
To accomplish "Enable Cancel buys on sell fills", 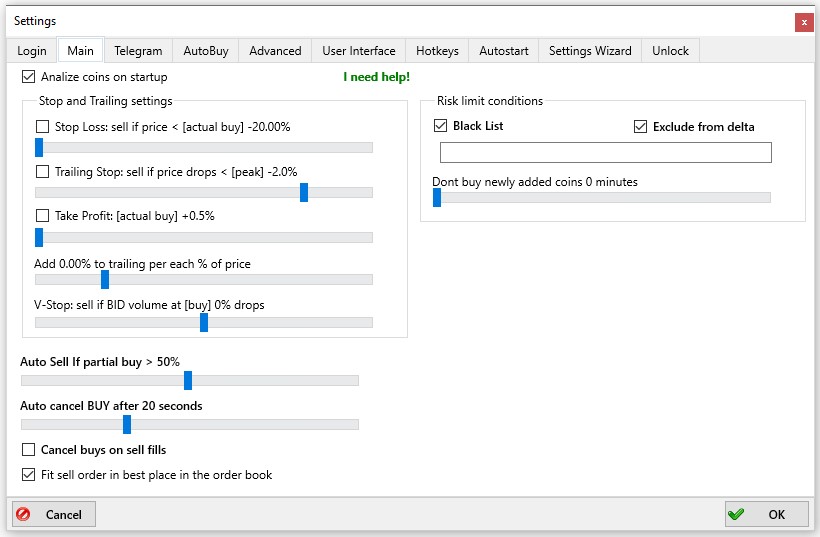I will 28,450.
